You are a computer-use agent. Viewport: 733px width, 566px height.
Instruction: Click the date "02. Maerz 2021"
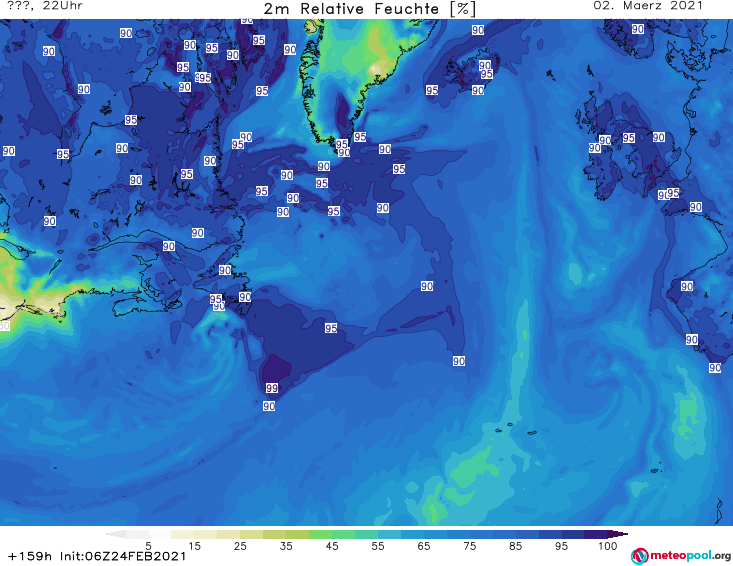(x=648, y=6)
